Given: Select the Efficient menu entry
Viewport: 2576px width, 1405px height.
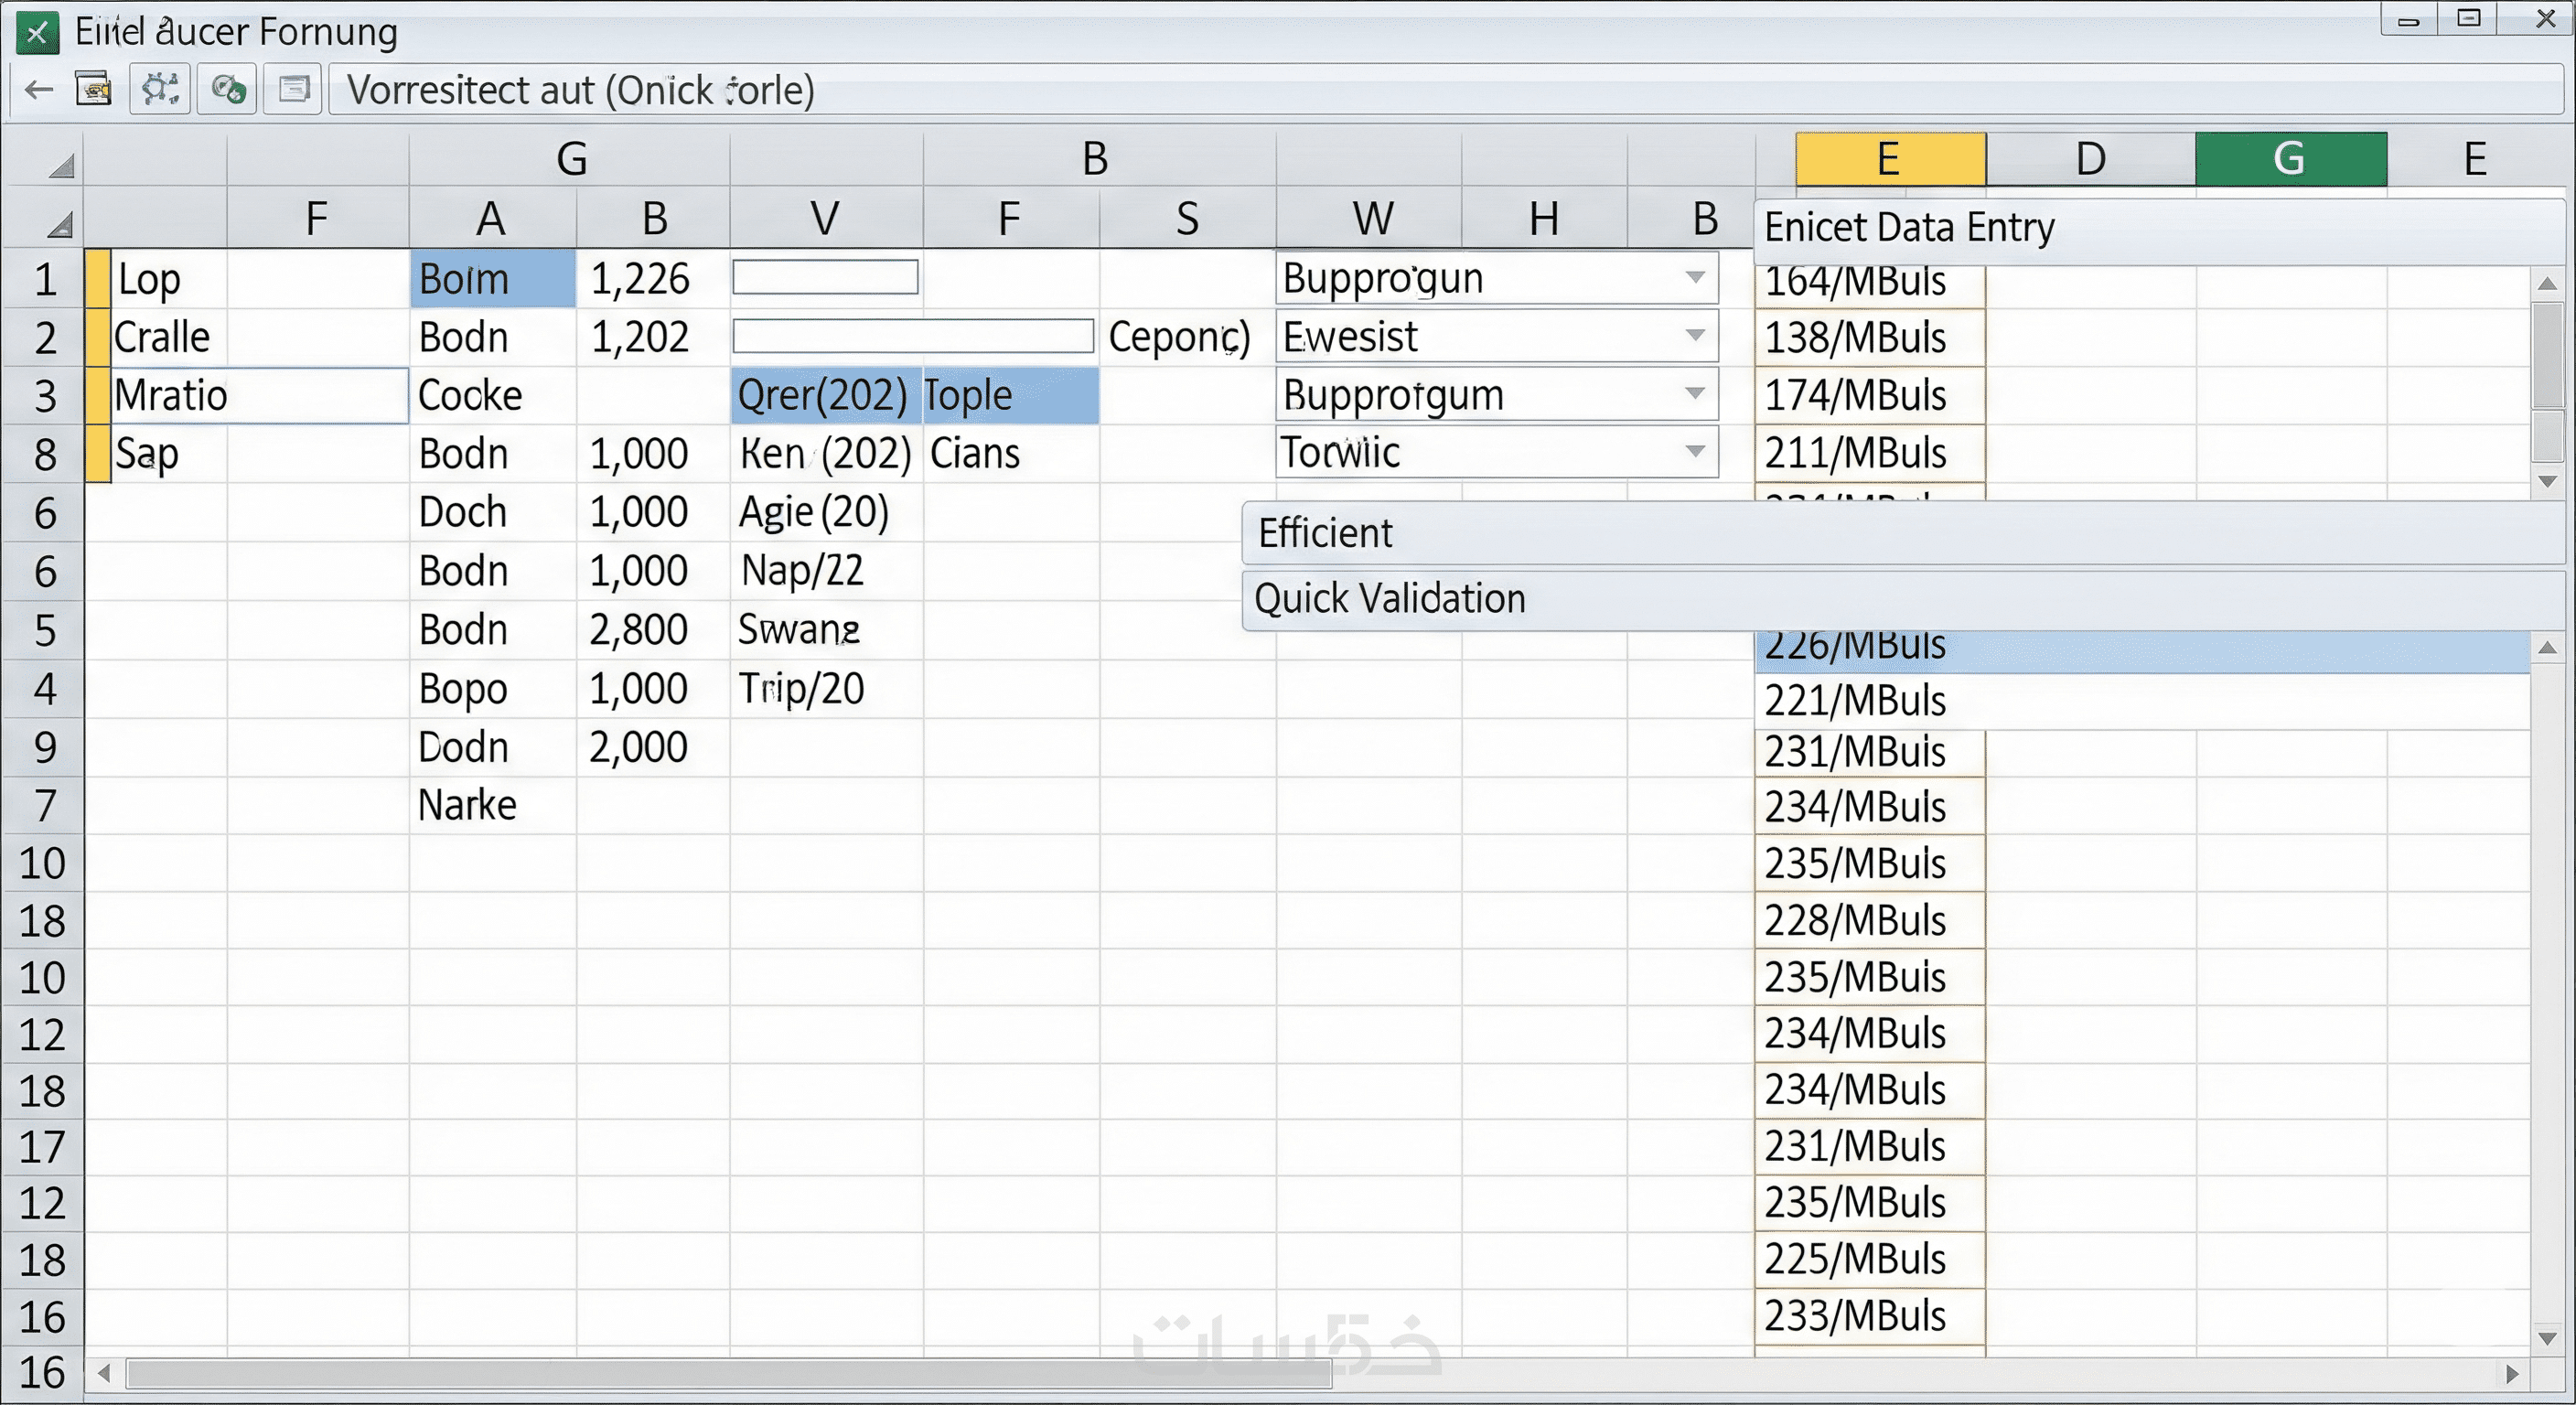Looking at the screenshot, I should coord(1324,533).
